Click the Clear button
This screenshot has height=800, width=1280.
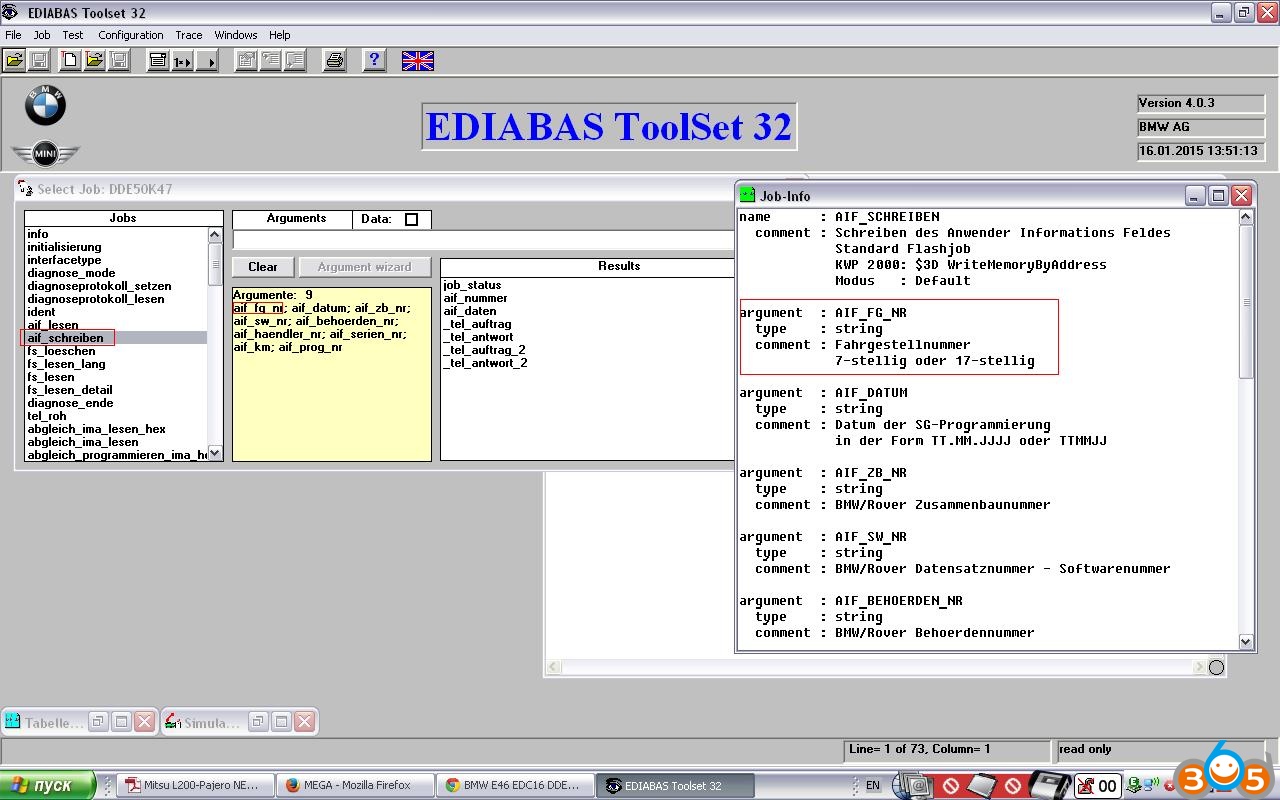263,267
